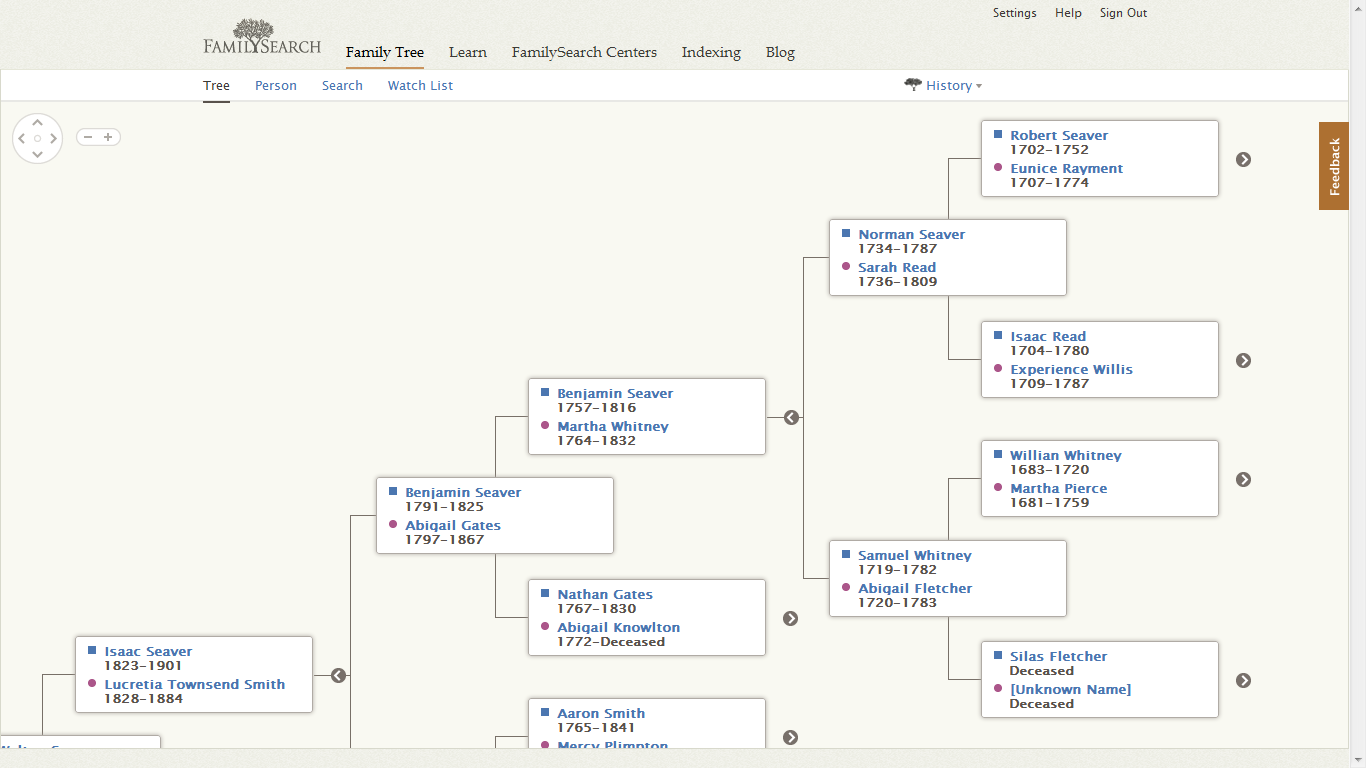Screen dimensions: 1366x768
Task: Open the Feedback side tab
Action: click(1334, 166)
